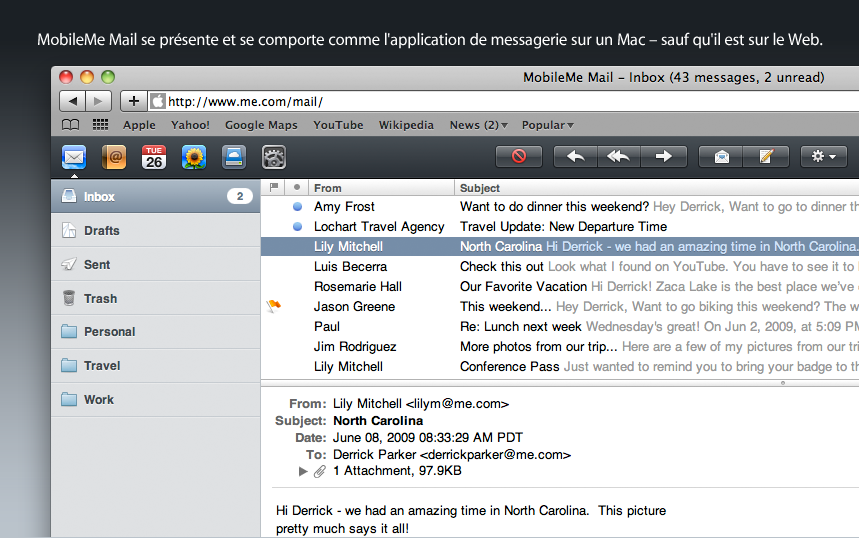Screen dimensions: 860x538
Task: Open the Wikipedia bookmark
Action: (406, 125)
